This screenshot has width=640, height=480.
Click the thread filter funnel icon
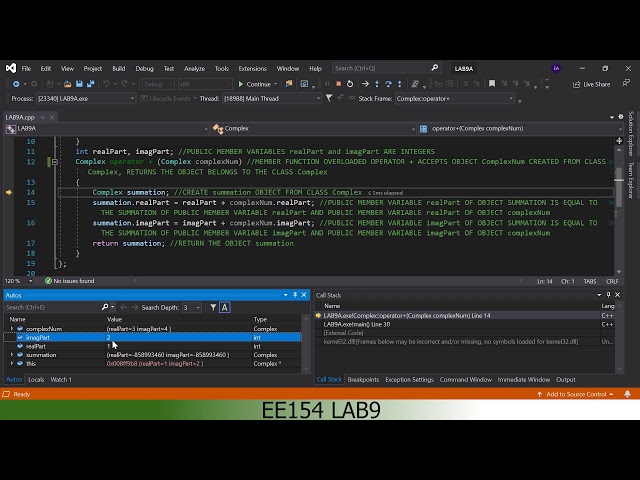(329, 98)
